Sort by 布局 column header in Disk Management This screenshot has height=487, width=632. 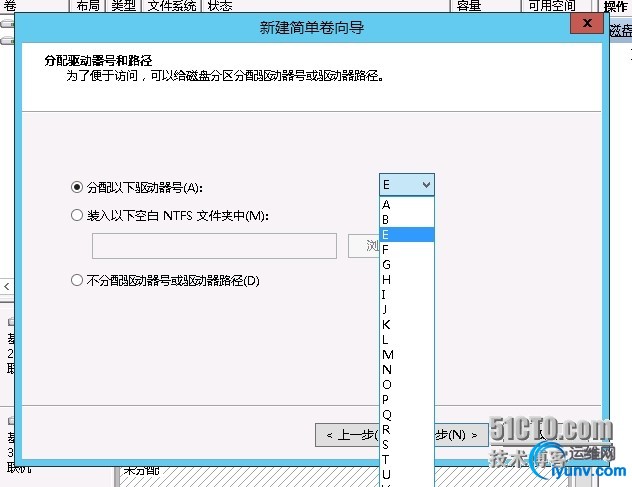tap(87, 5)
